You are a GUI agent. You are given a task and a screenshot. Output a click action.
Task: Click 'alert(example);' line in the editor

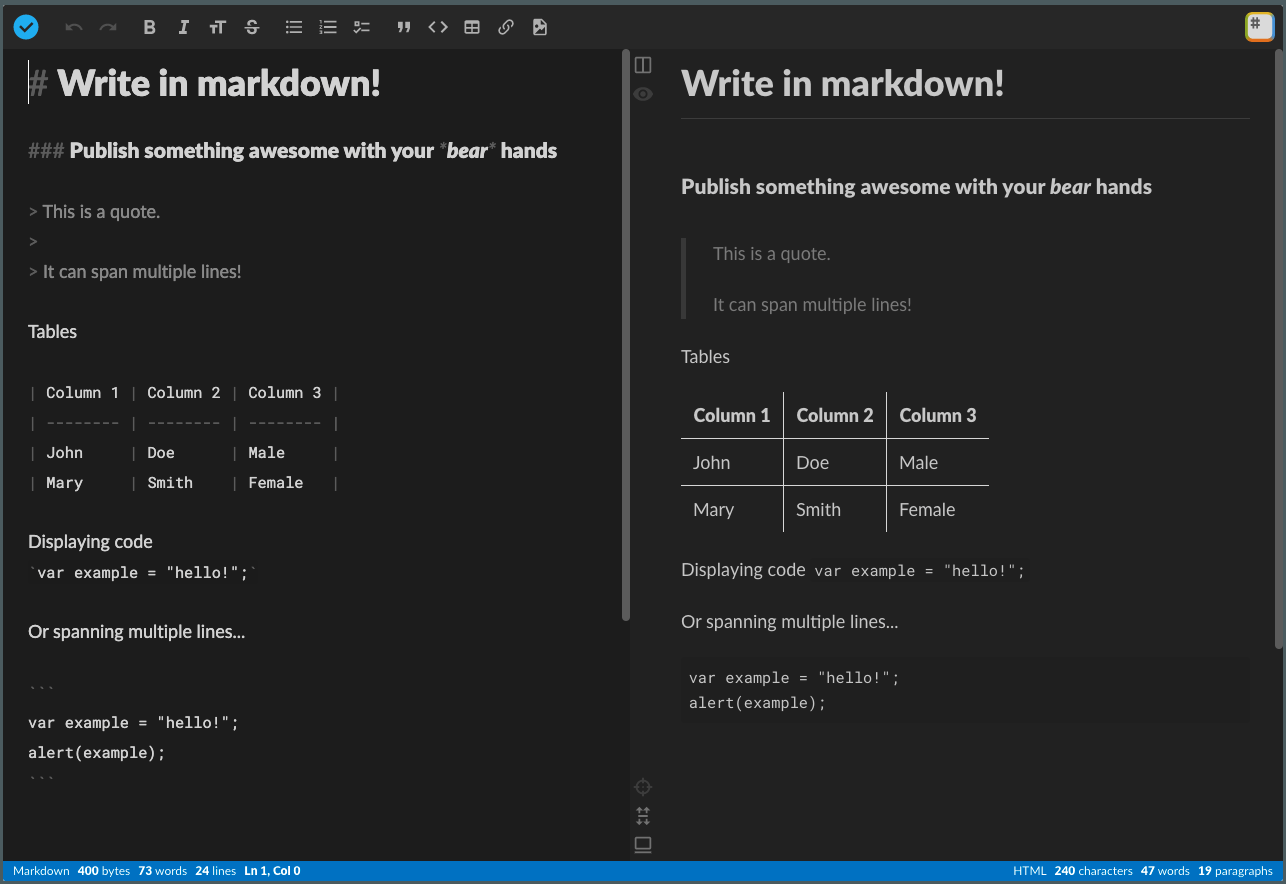tap(96, 752)
